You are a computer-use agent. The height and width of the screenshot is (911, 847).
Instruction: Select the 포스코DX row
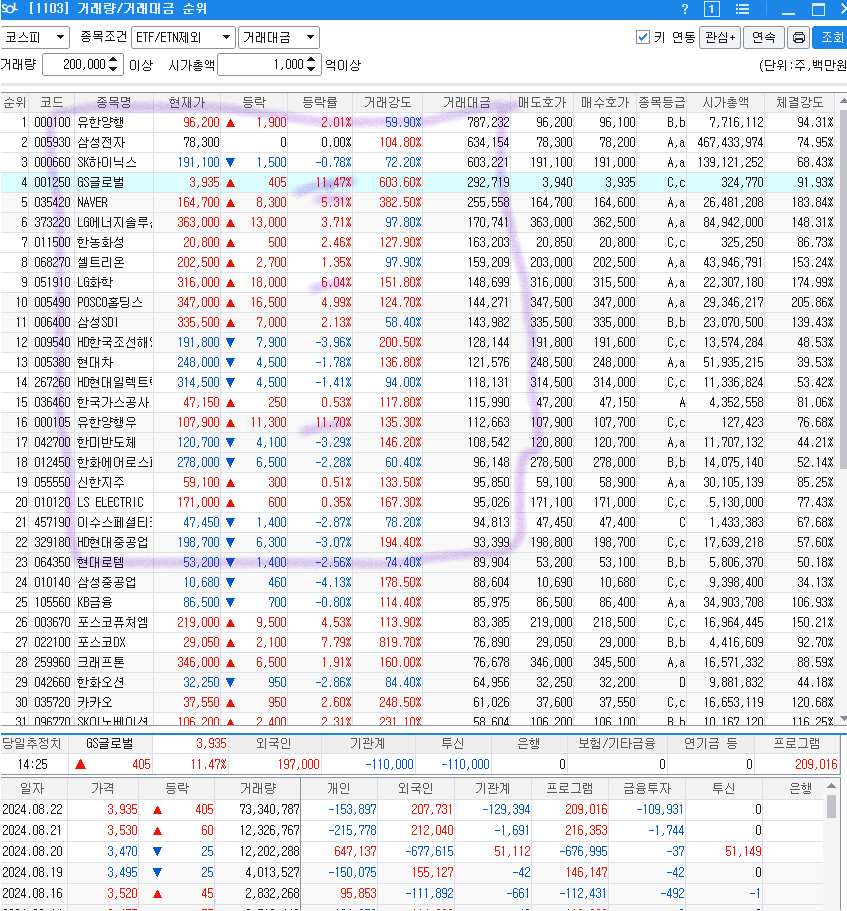pos(418,642)
